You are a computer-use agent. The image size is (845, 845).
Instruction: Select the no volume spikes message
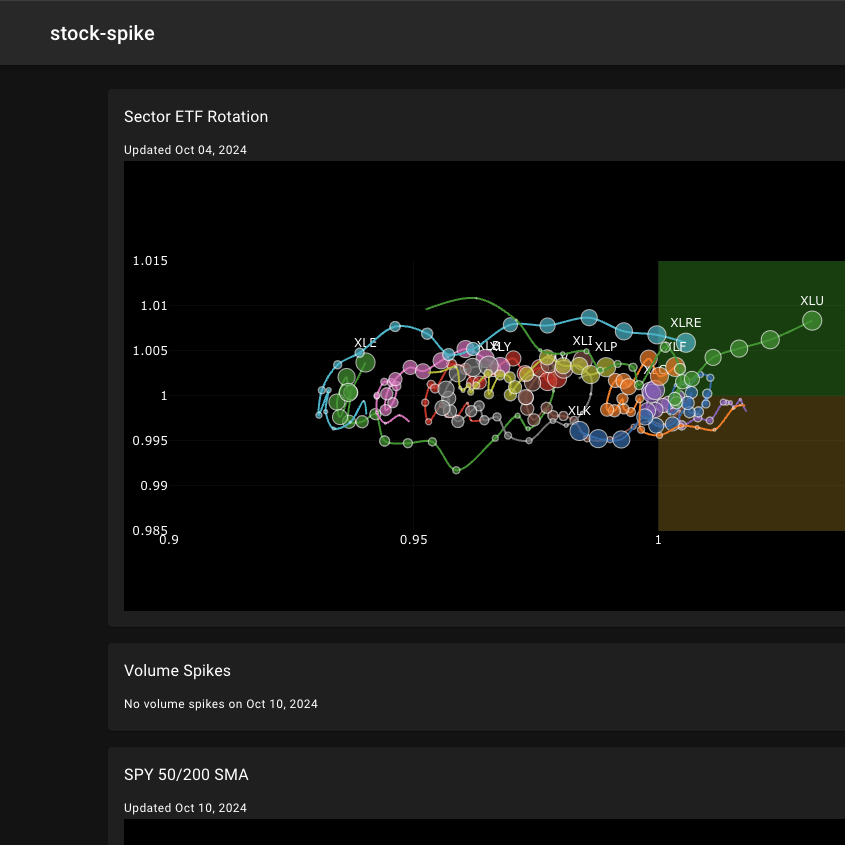point(221,704)
